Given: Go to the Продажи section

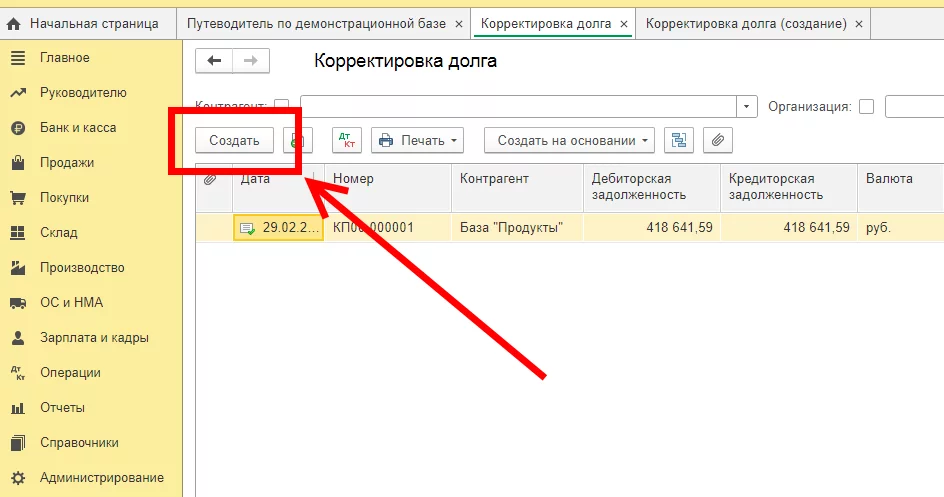Looking at the screenshot, I should pyautogui.click(x=67, y=162).
